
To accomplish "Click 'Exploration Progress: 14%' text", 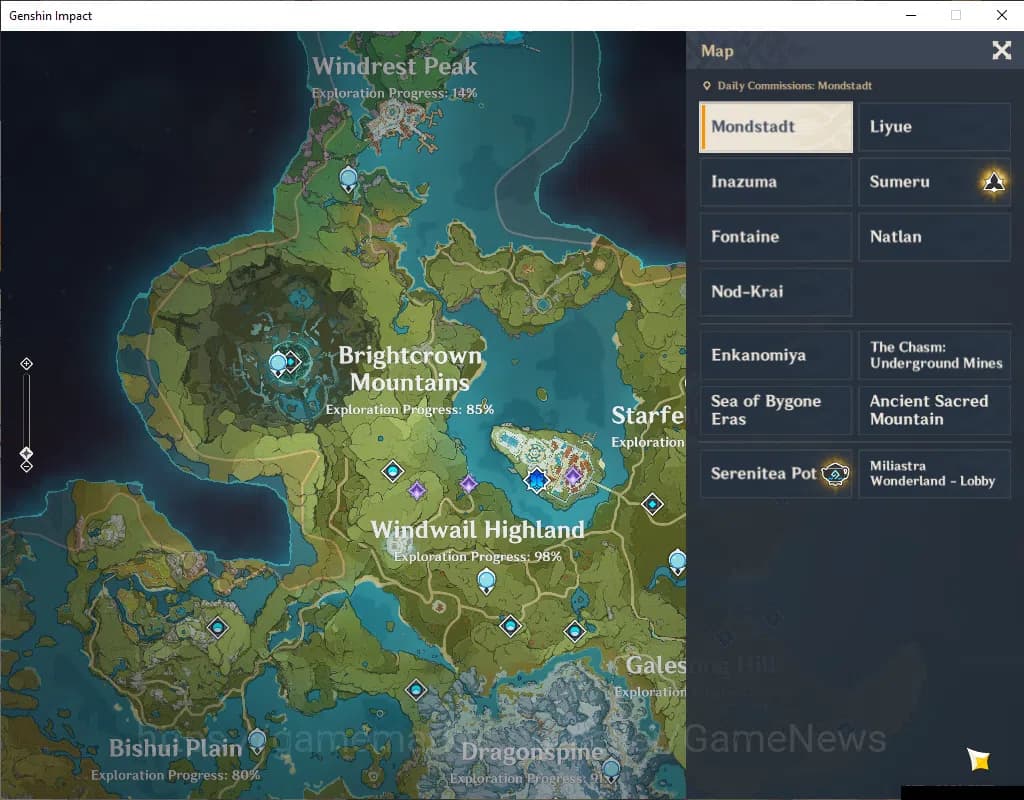I will pos(394,93).
